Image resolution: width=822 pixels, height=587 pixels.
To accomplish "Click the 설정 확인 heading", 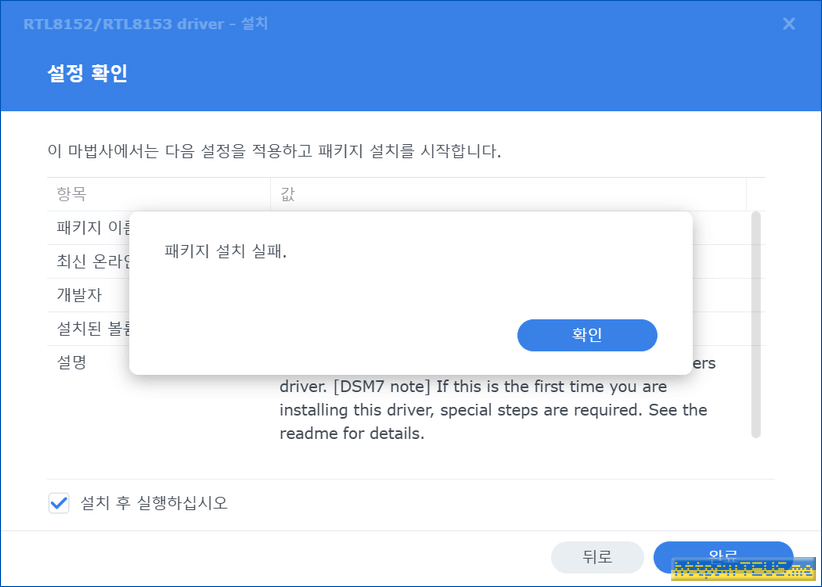I will coord(88,74).
